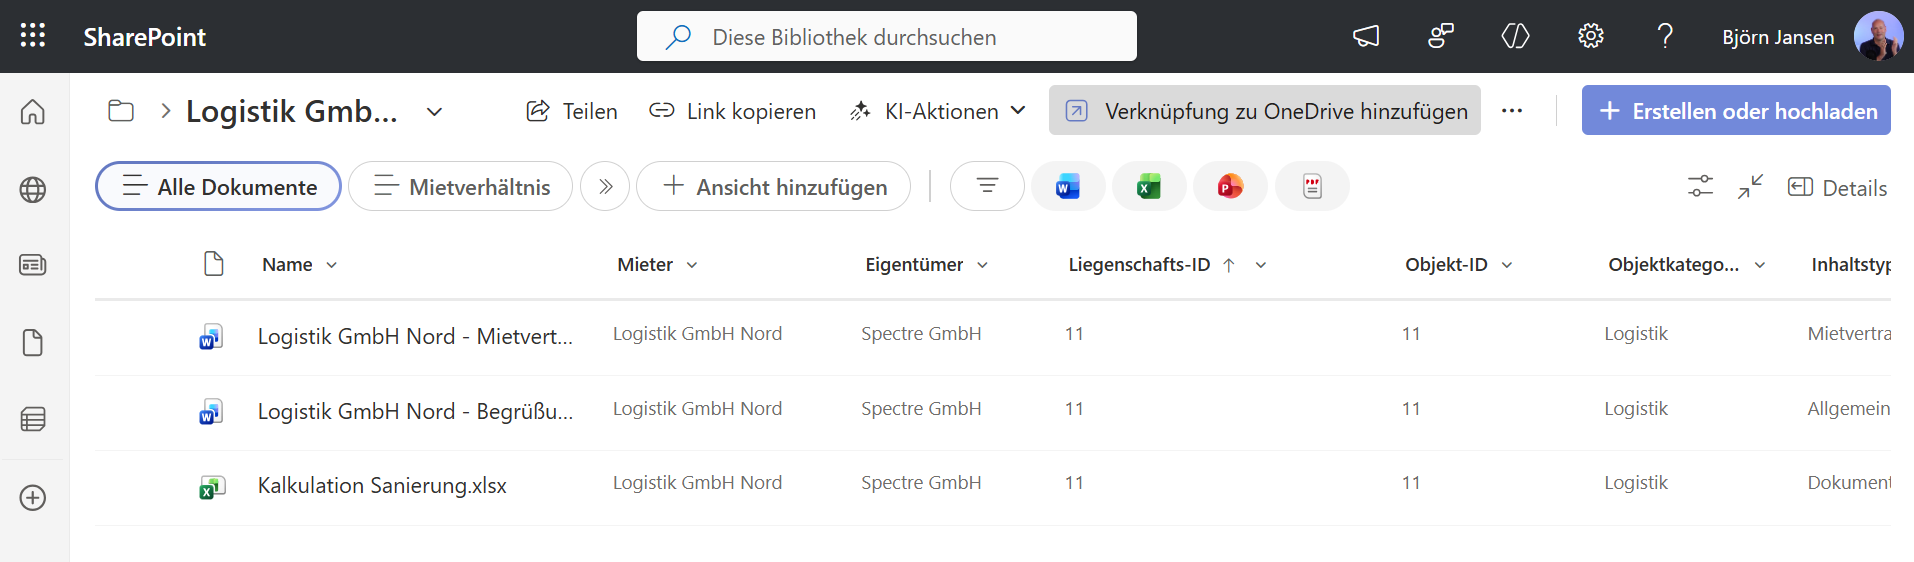Click the folder breadcrumb icon

click(x=121, y=111)
